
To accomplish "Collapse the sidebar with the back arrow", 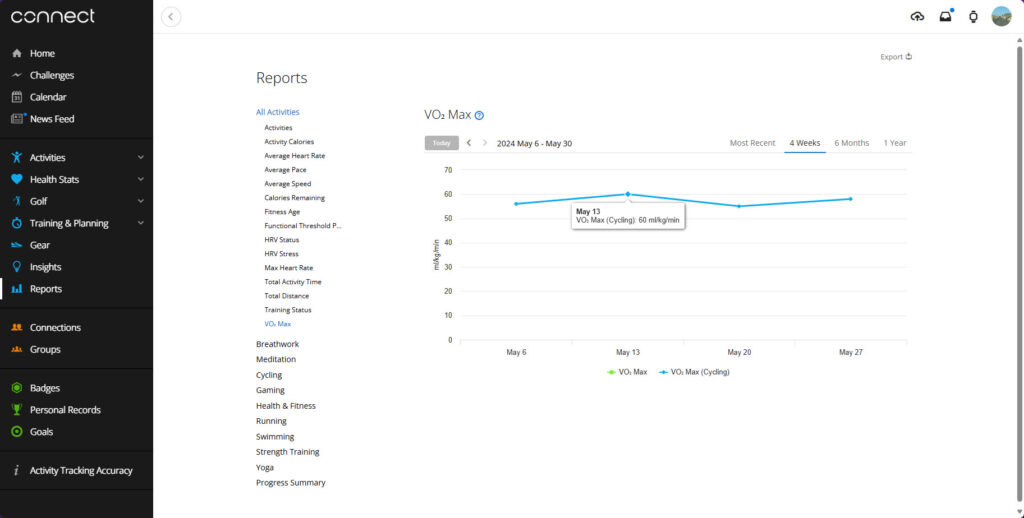I will coord(171,17).
